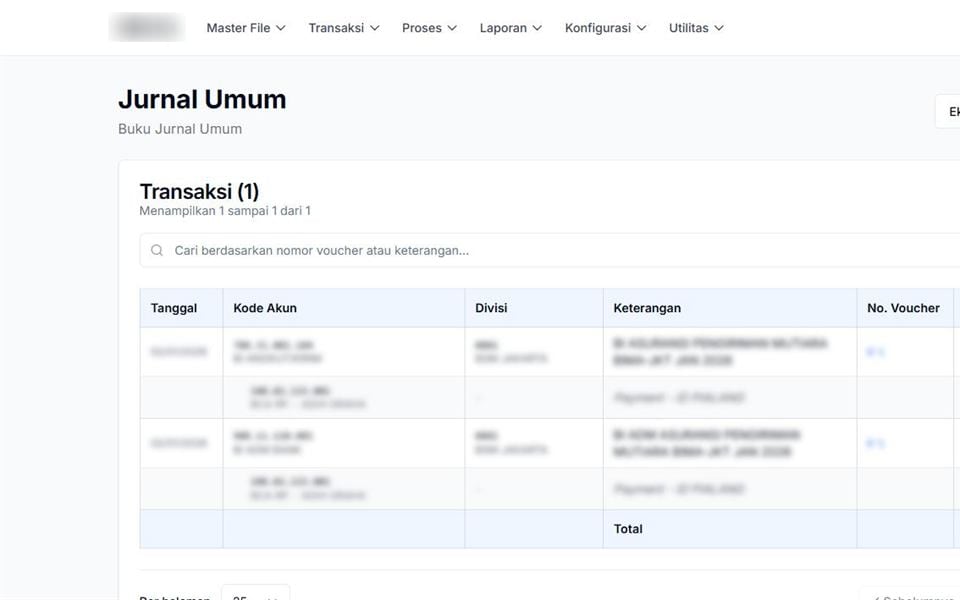Viewport: 960px width, 600px height.
Task: Open the first row's voucher number link
Action: tap(875, 352)
